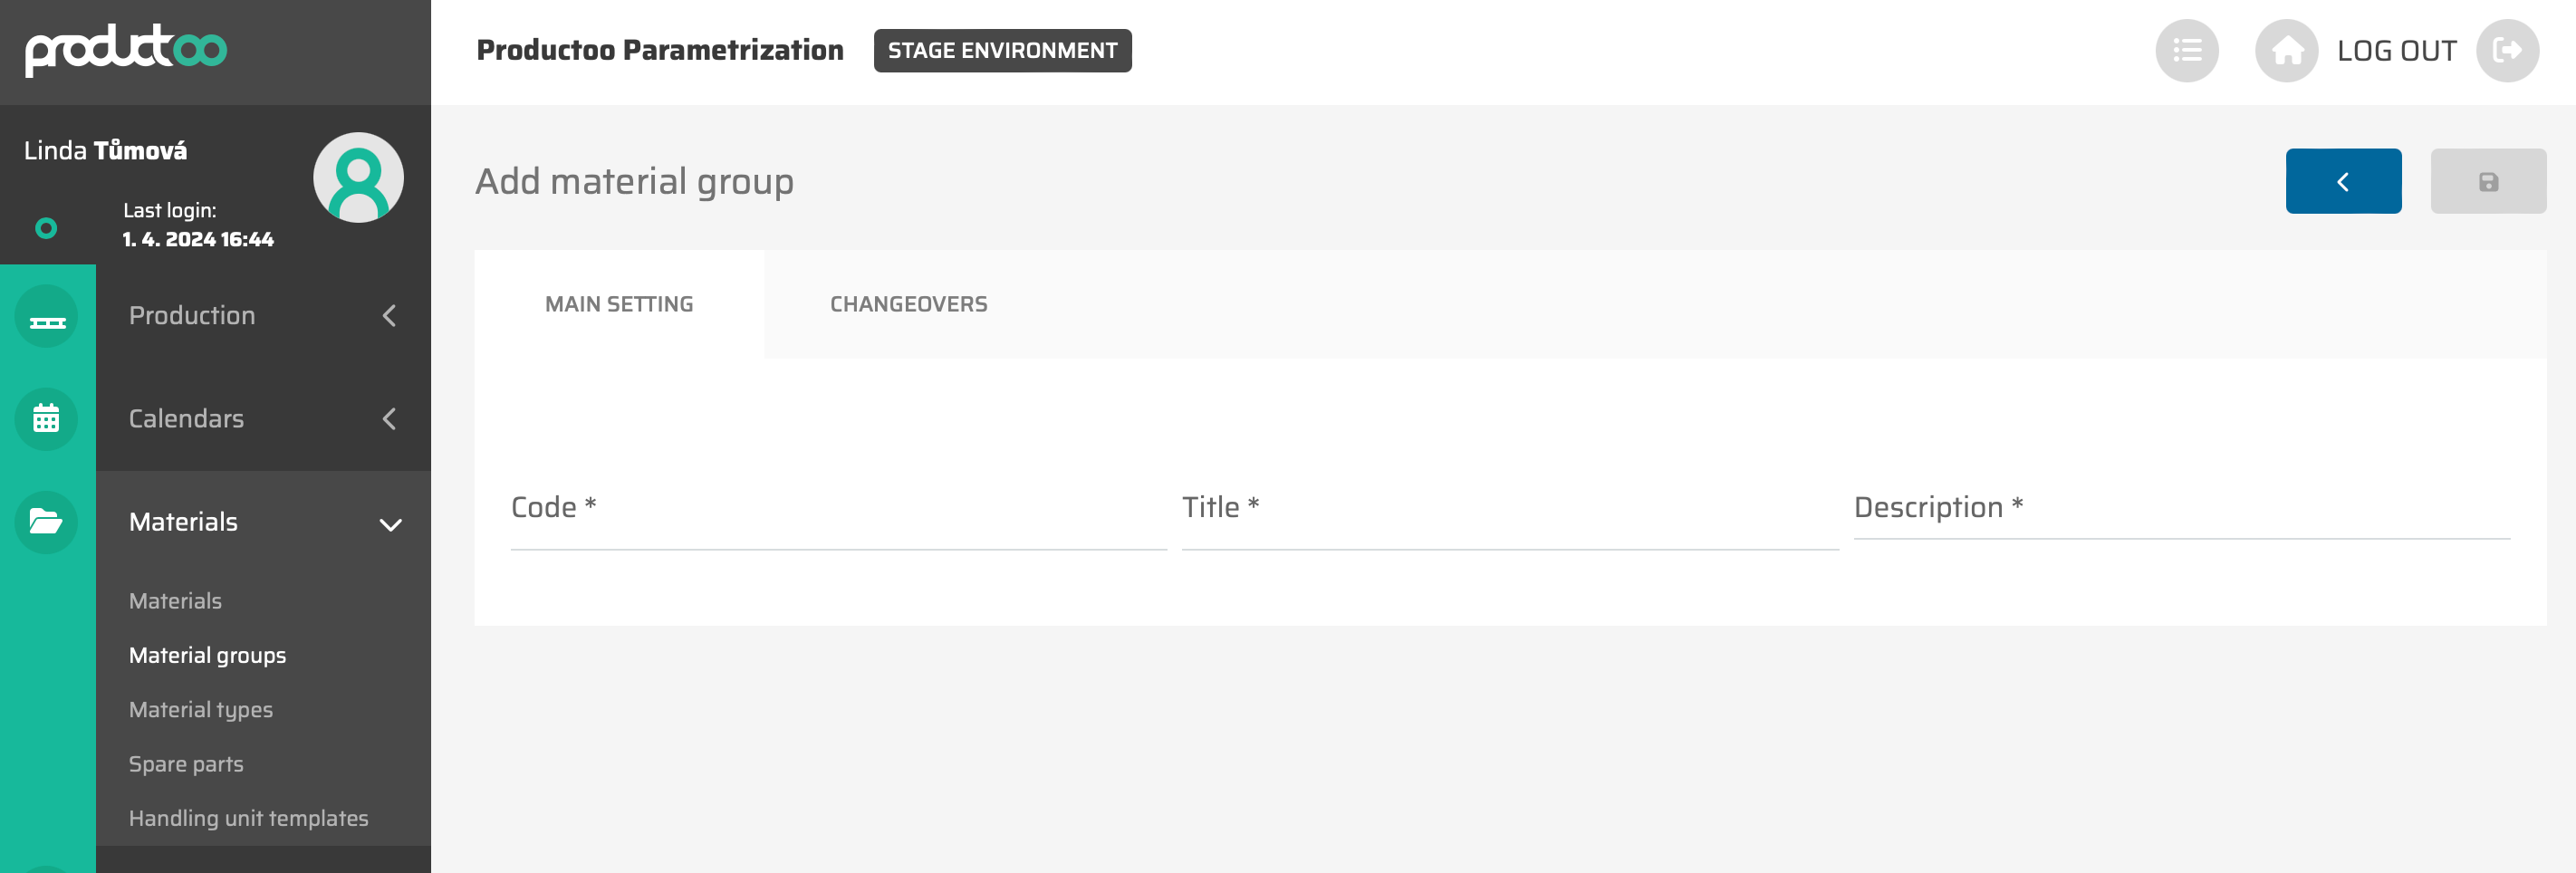Open Spare parts submenu item

[186, 764]
